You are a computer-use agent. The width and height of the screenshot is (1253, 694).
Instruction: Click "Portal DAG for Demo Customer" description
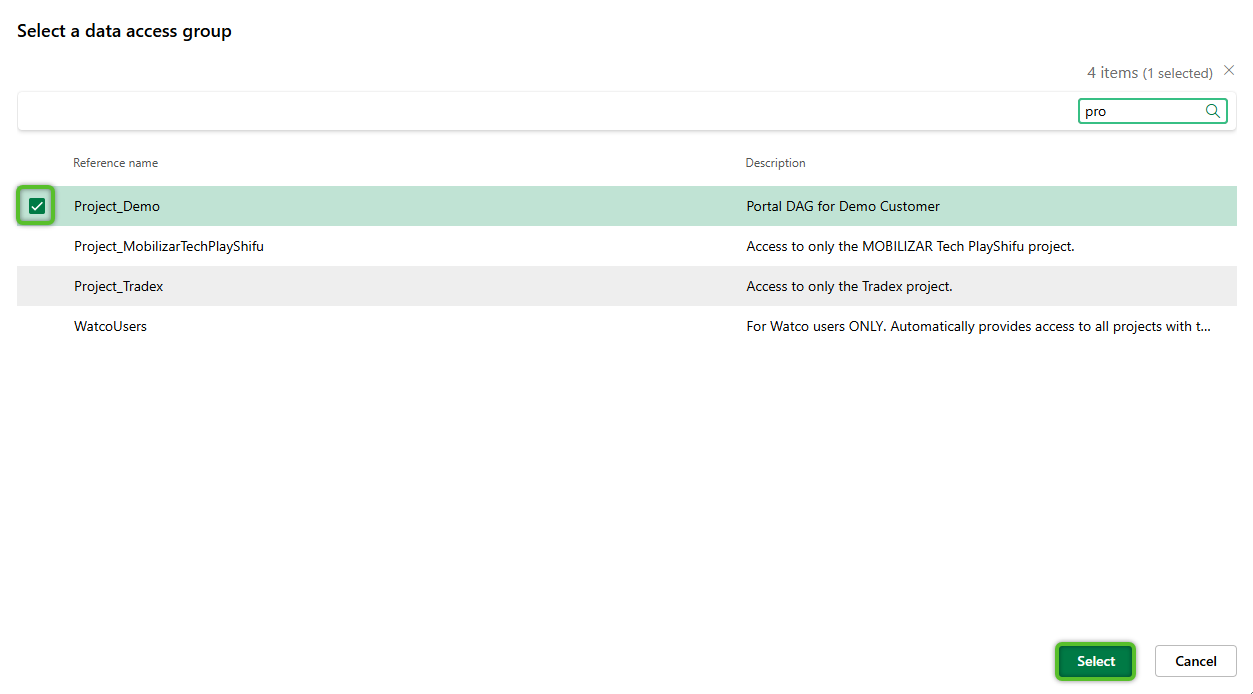coord(843,206)
